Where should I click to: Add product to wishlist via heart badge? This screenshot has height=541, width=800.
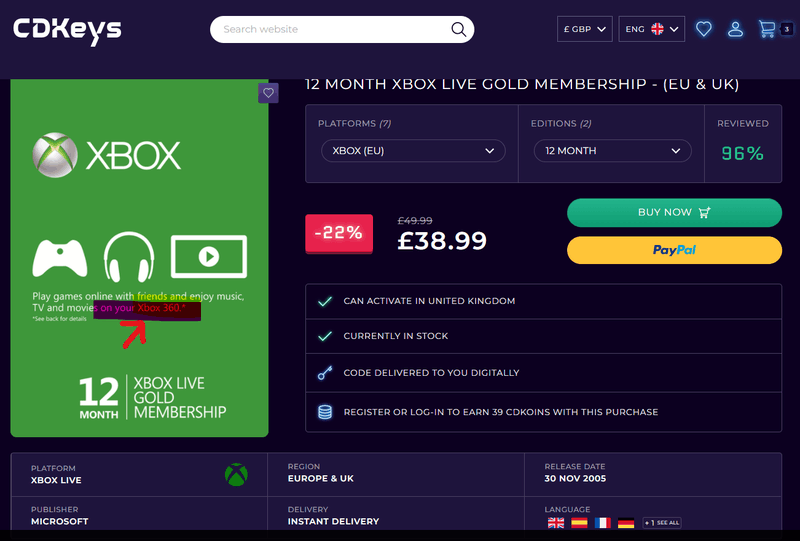coord(267,93)
